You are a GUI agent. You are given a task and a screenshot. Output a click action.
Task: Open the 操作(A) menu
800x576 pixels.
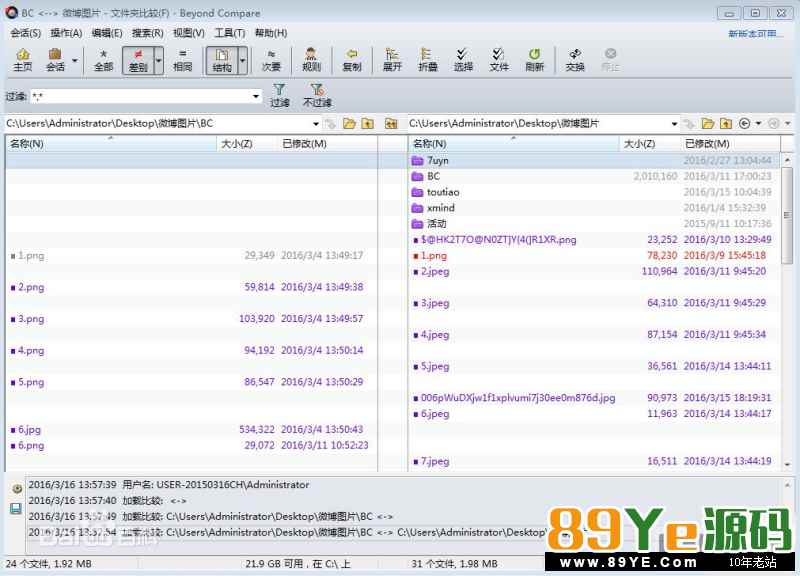pyautogui.click(x=66, y=33)
